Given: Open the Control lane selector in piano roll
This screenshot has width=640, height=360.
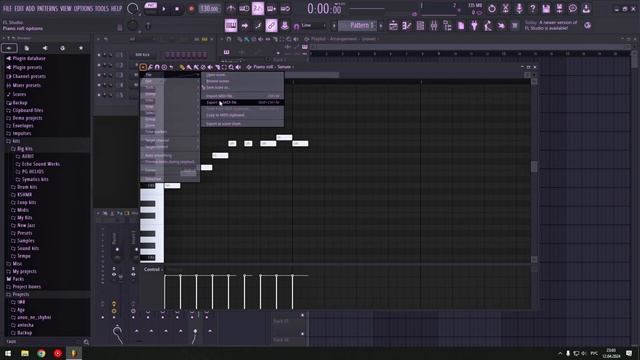Looking at the screenshot, I should point(152,269).
